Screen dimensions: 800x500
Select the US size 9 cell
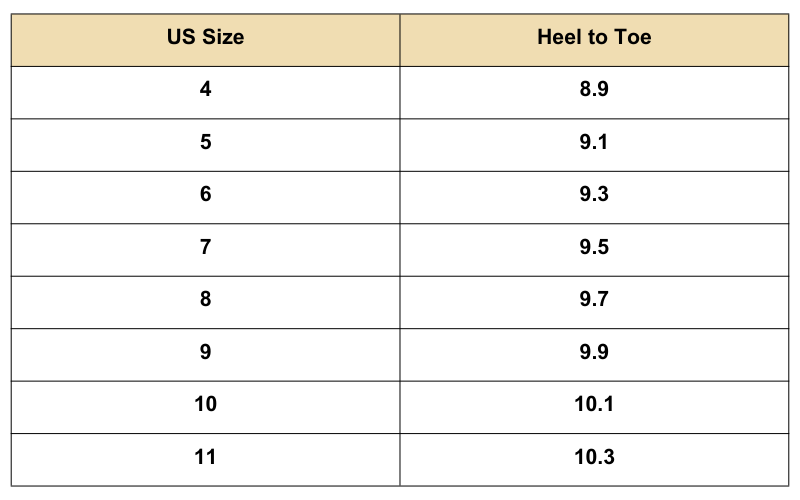coord(205,352)
